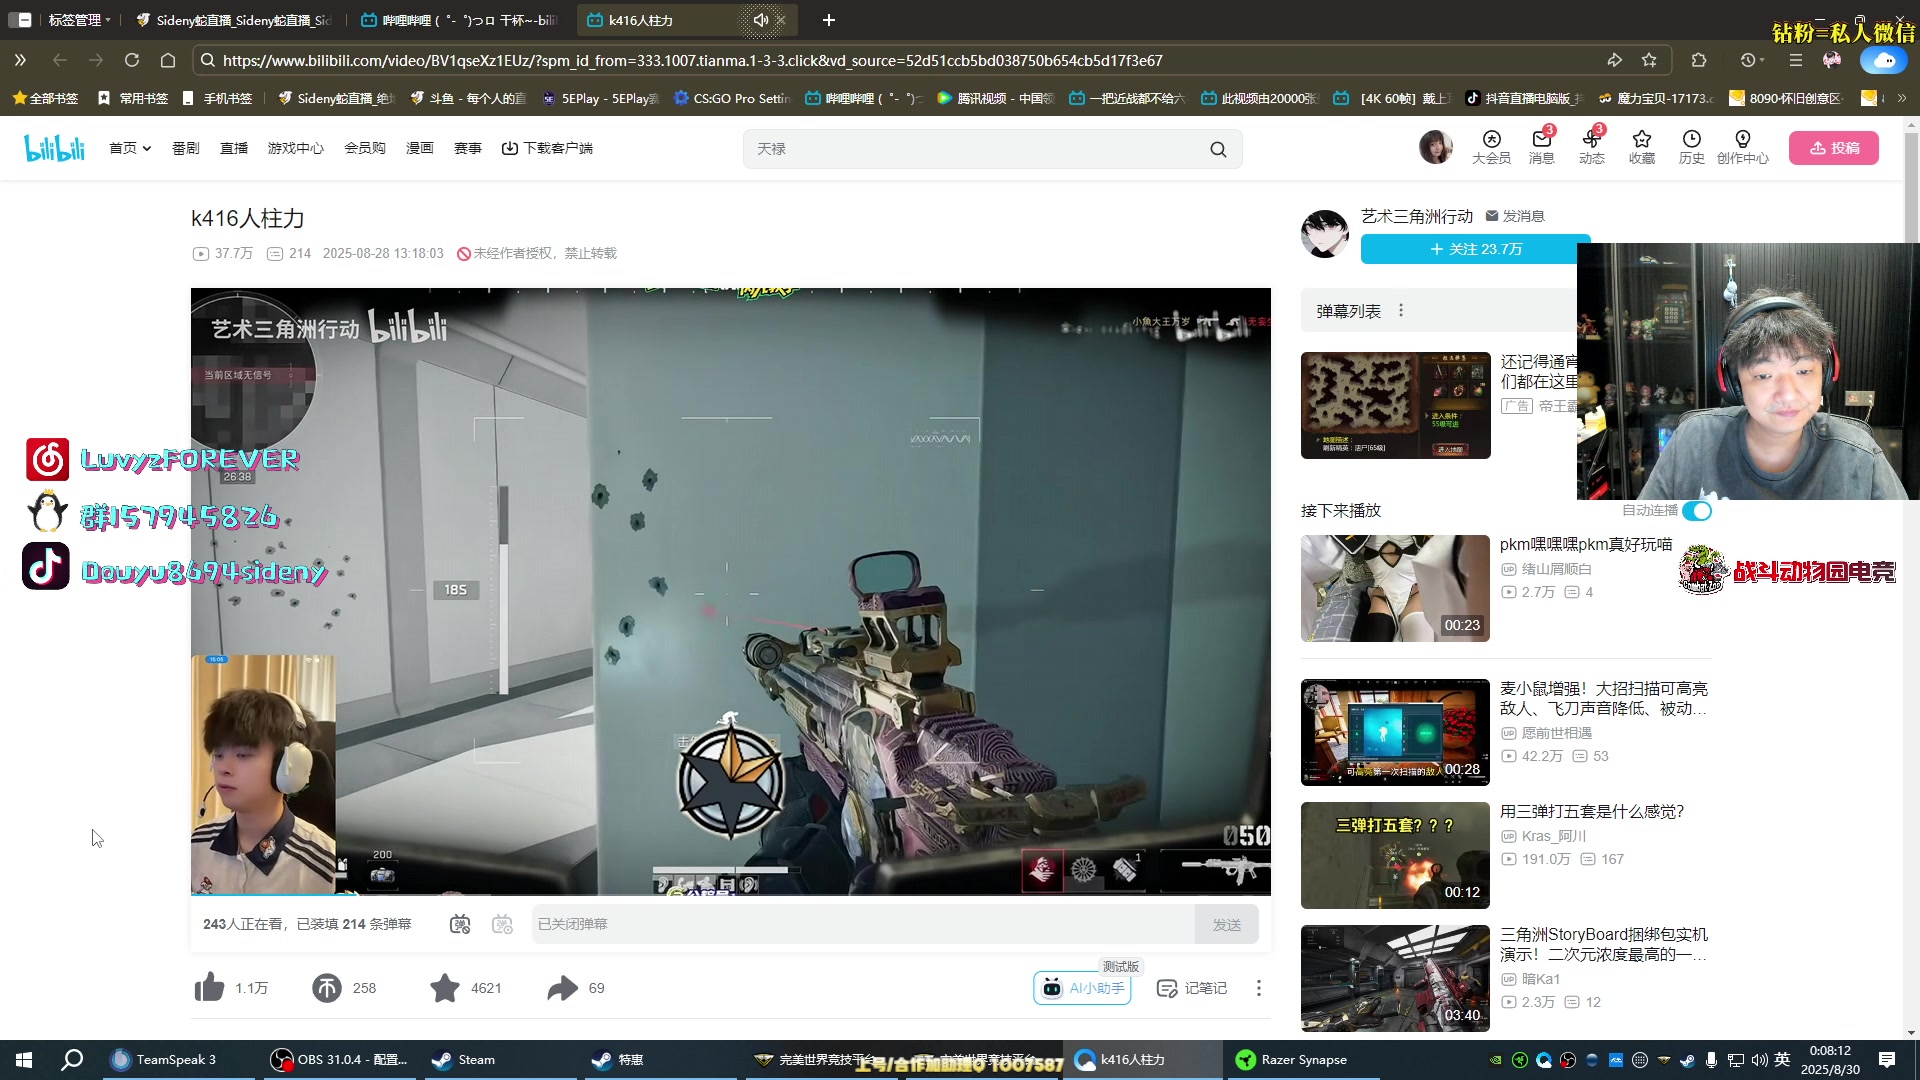Open 历史 history icon
Viewport: 1920px width, 1080px height.
tap(1691, 147)
